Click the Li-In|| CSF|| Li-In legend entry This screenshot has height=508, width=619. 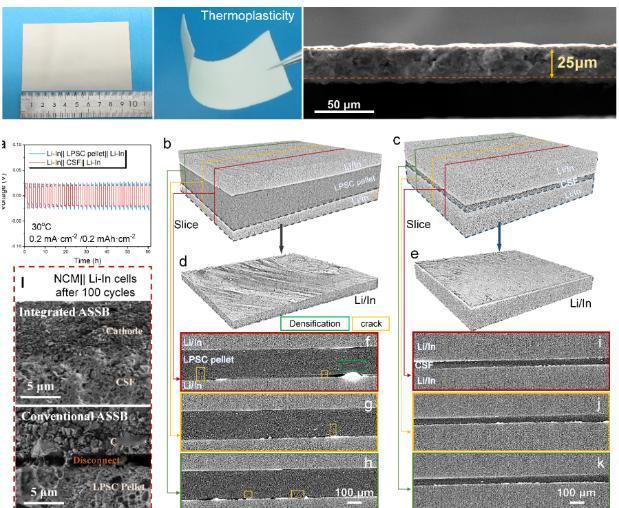(74, 162)
